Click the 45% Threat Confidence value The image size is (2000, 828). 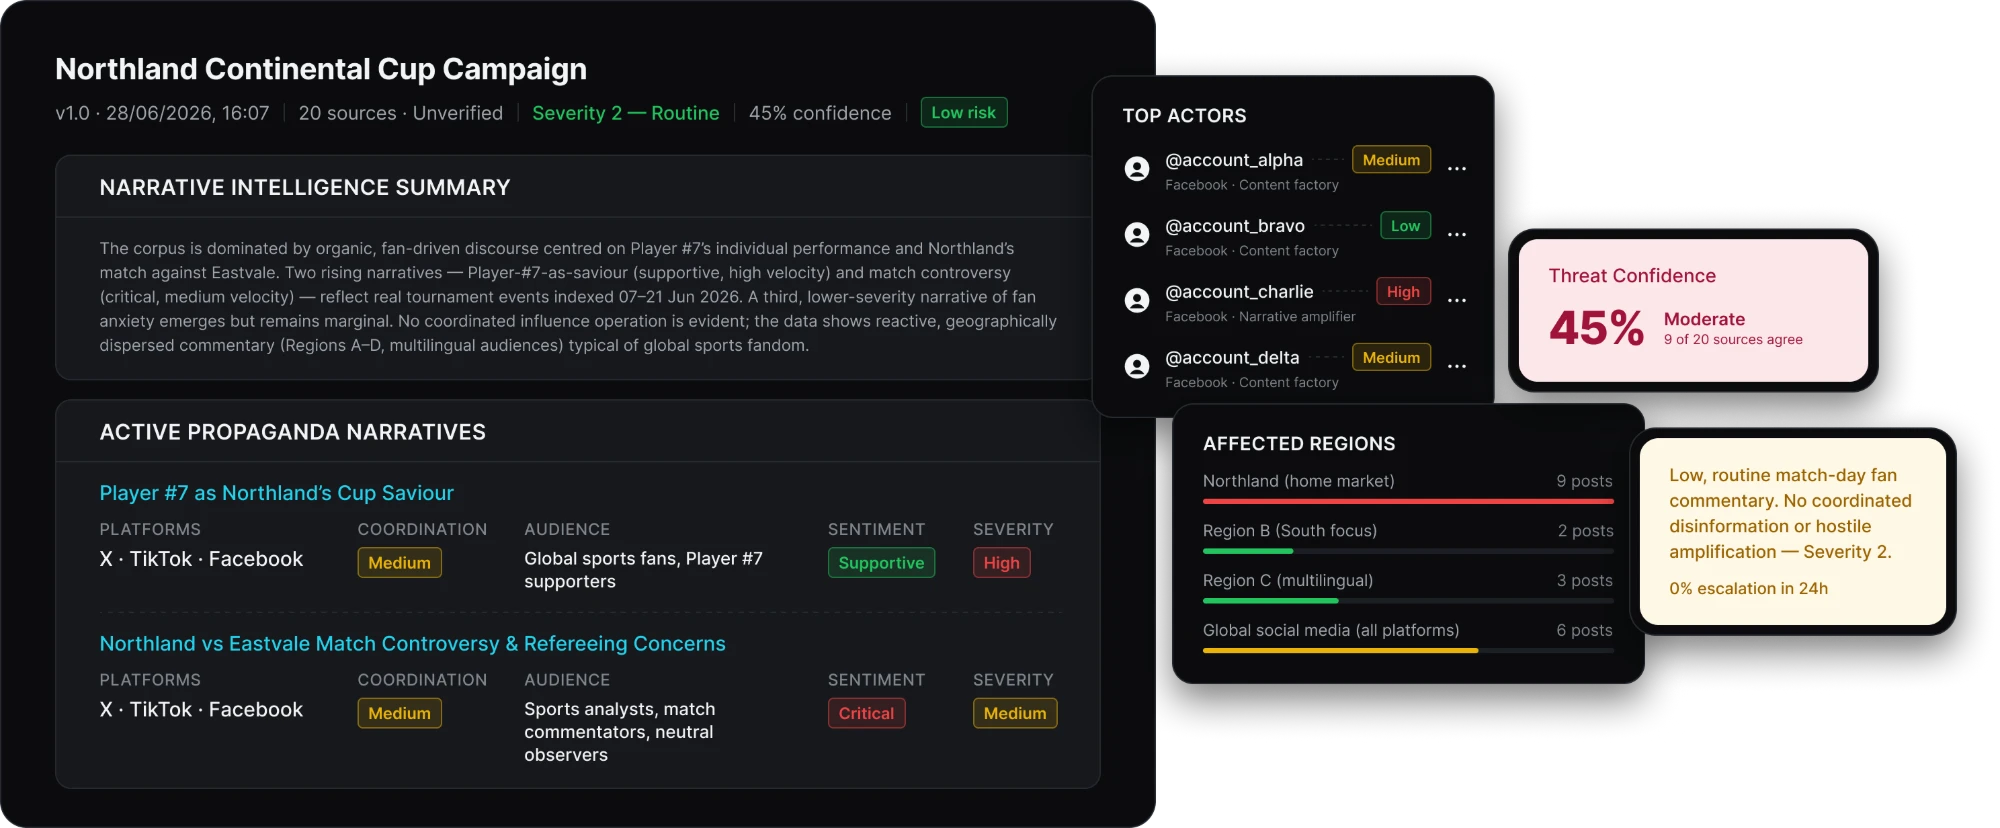(1596, 328)
